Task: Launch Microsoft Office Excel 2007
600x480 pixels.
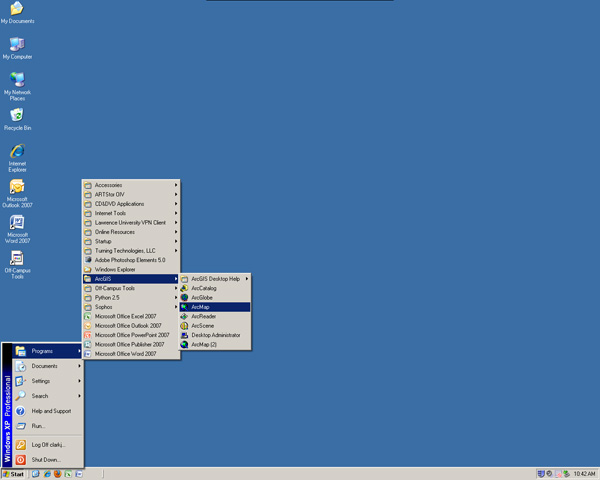Action: tap(131, 316)
